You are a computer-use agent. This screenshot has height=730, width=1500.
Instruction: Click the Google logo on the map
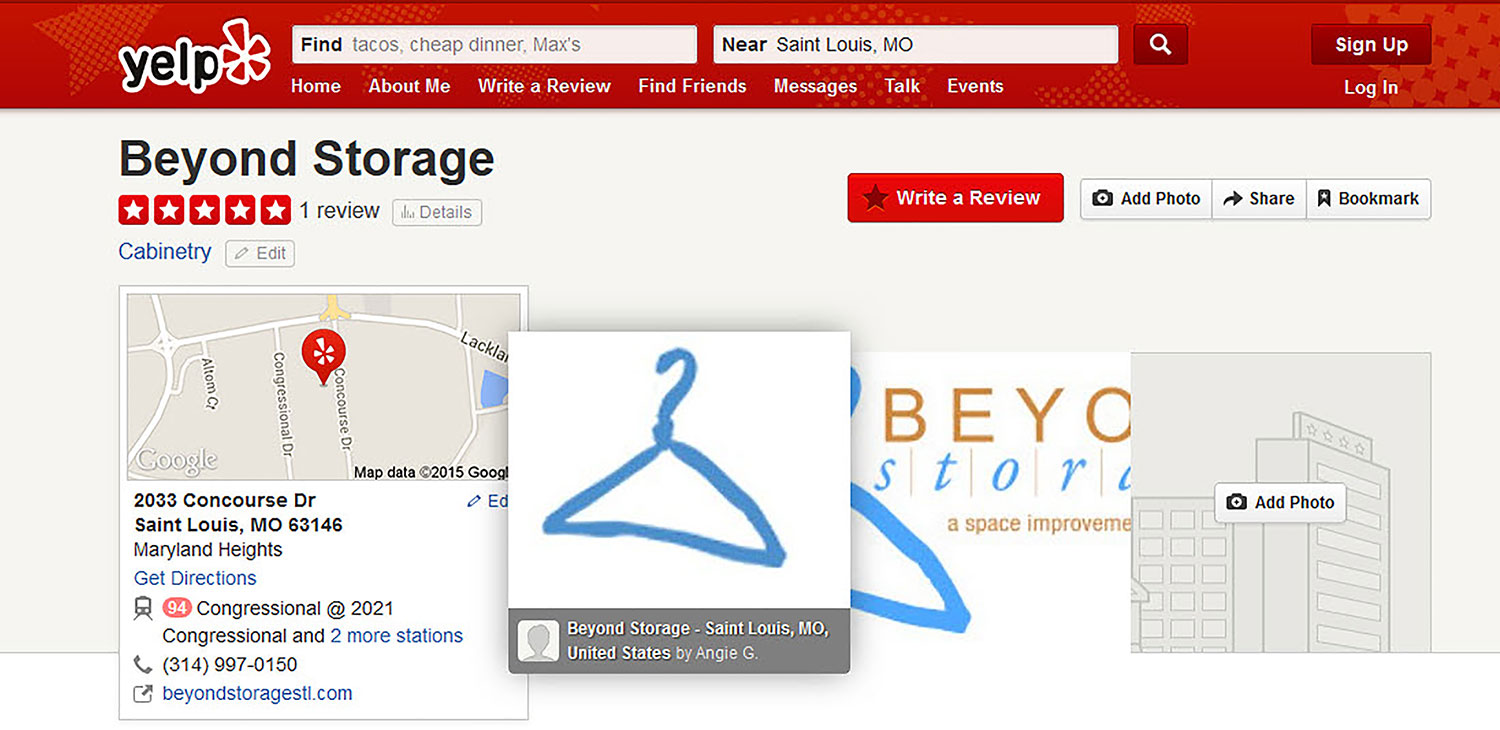click(177, 460)
